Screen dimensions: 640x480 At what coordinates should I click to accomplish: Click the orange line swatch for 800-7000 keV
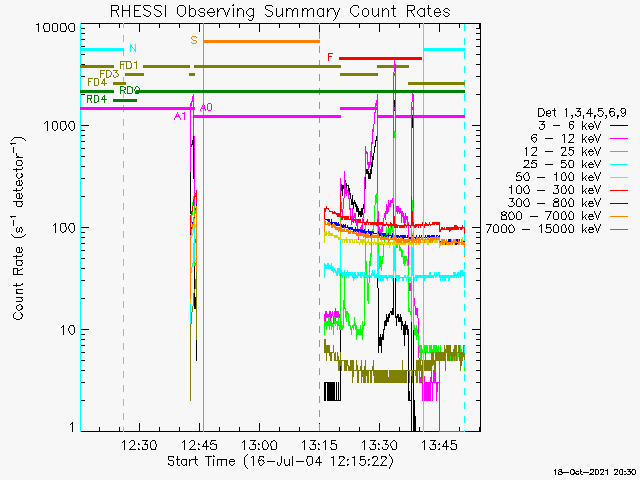coord(619,216)
